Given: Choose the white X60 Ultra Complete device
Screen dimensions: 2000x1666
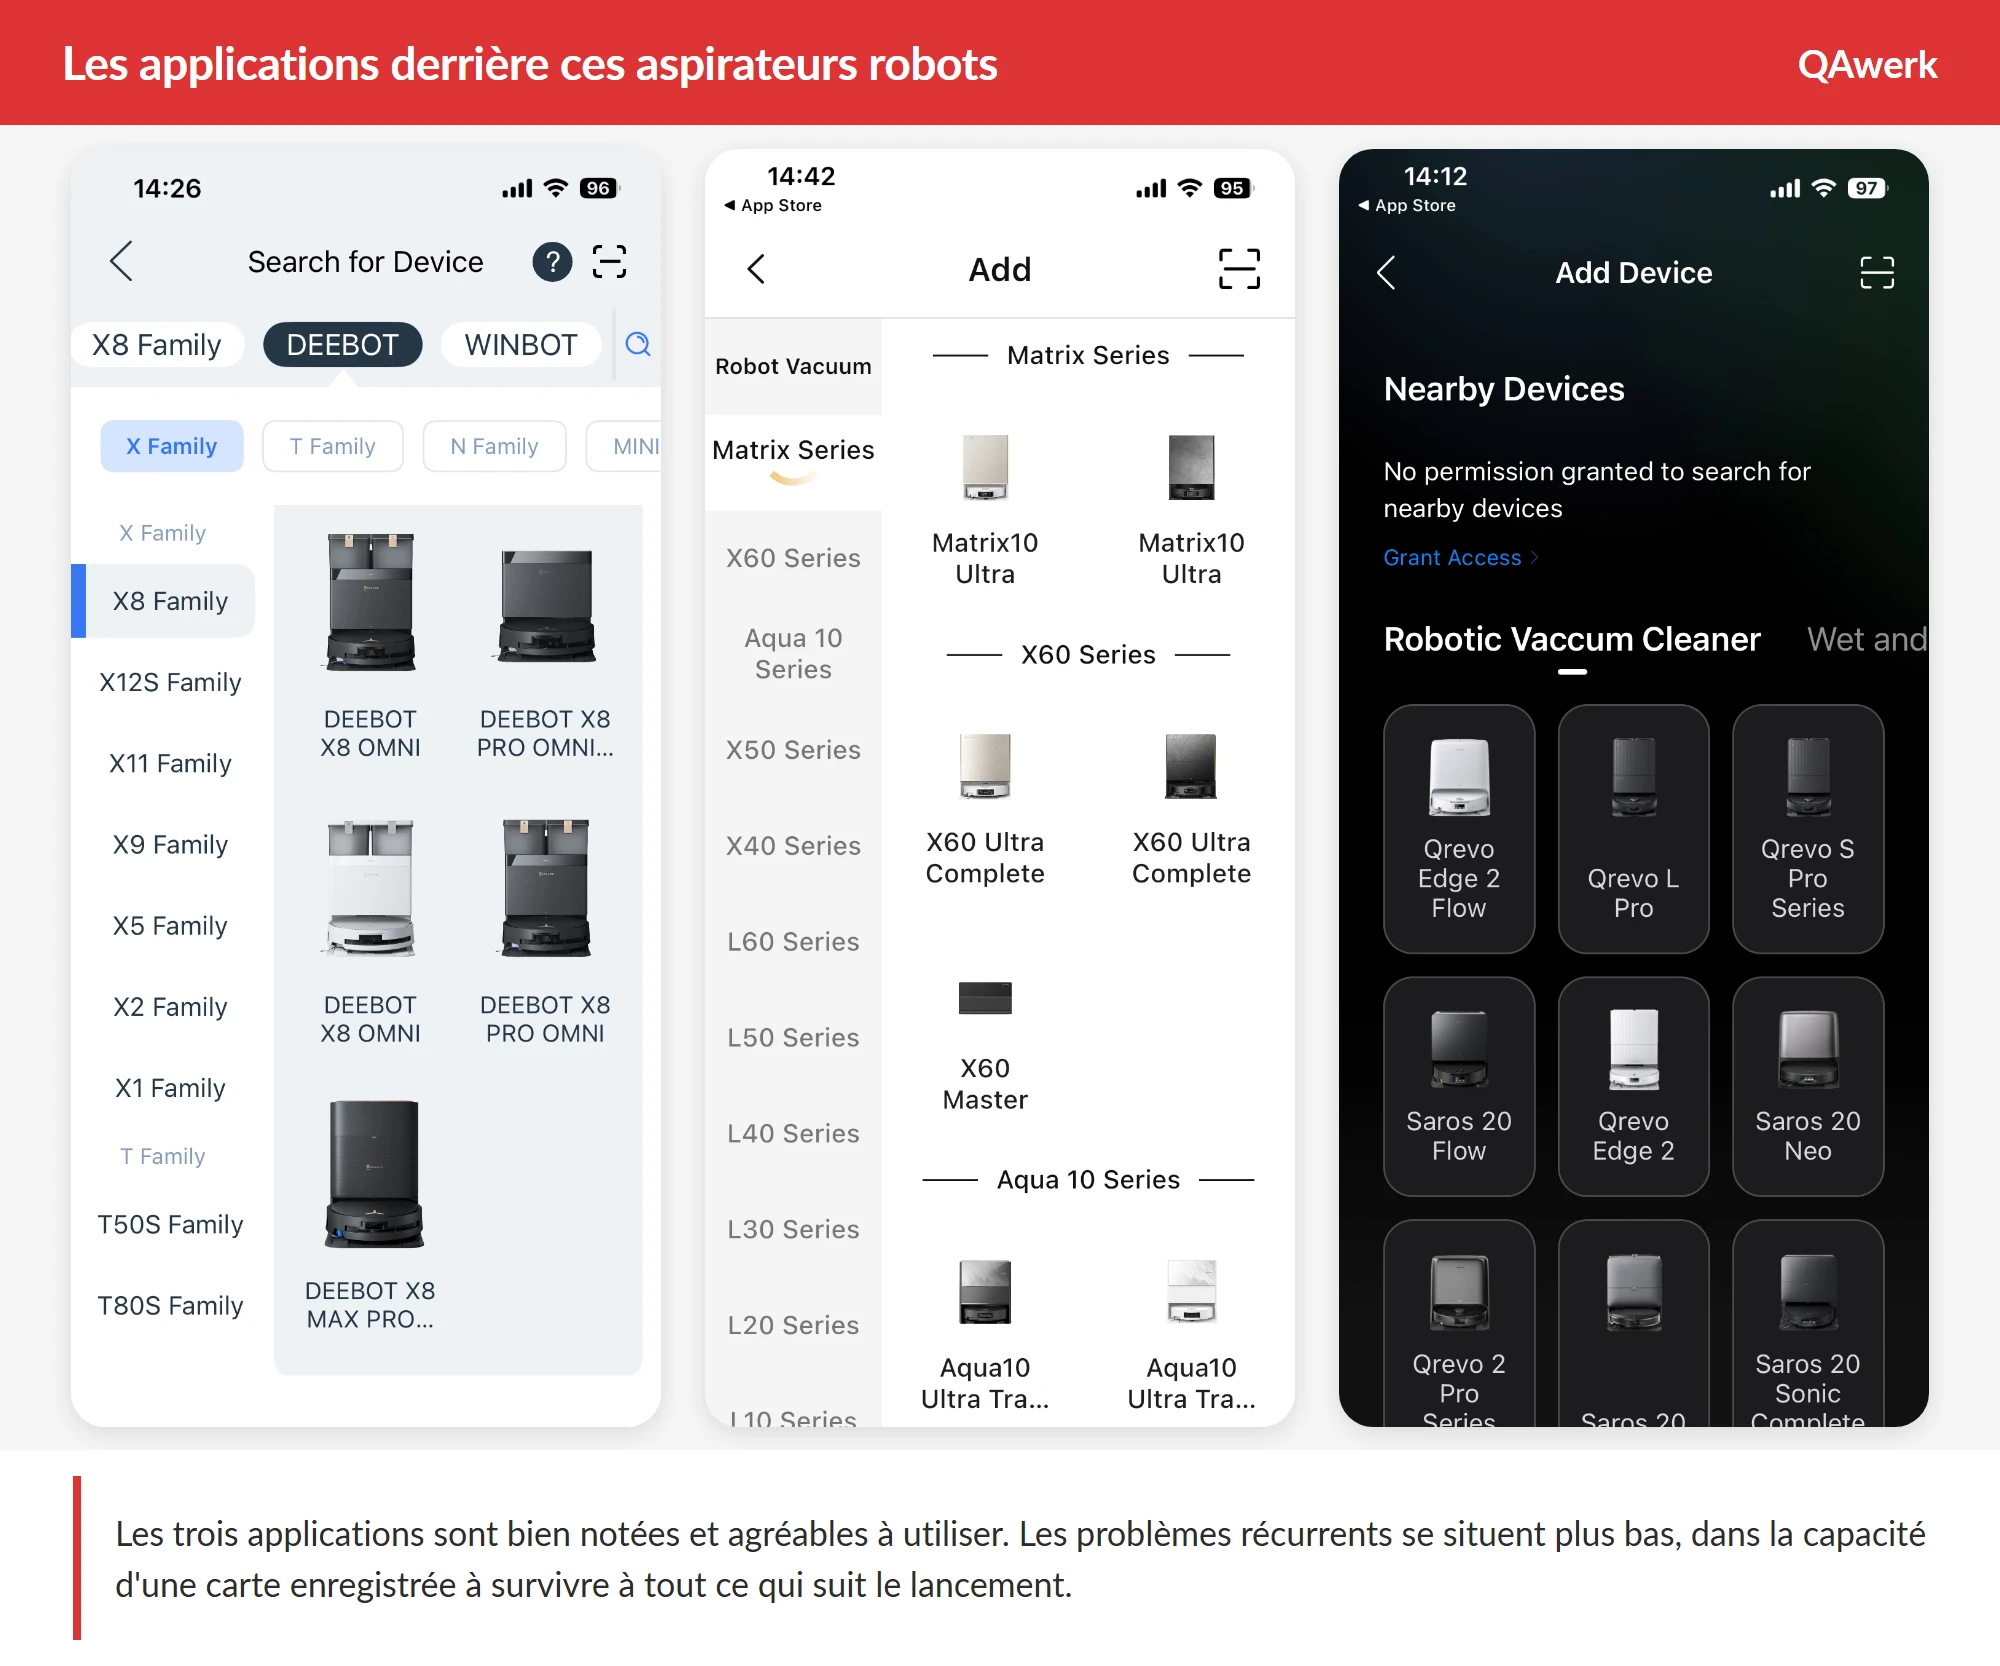Looking at the screenshot, I should [985, 808].
